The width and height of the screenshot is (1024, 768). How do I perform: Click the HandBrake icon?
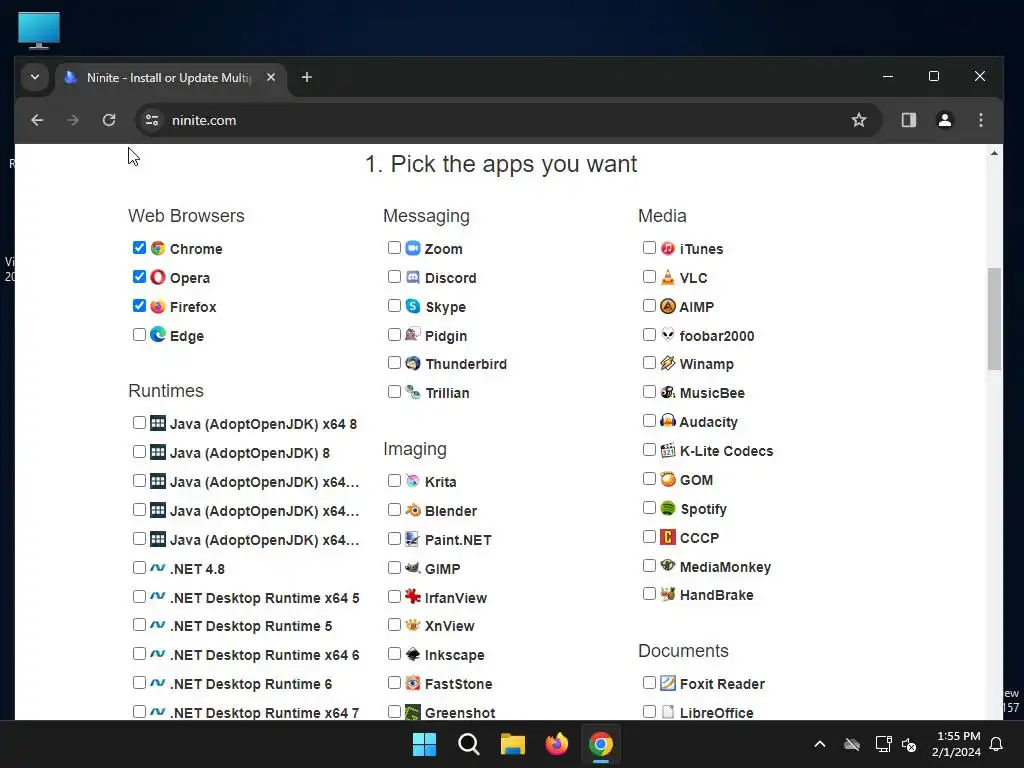pyautogui.click(x=667, y=594)
